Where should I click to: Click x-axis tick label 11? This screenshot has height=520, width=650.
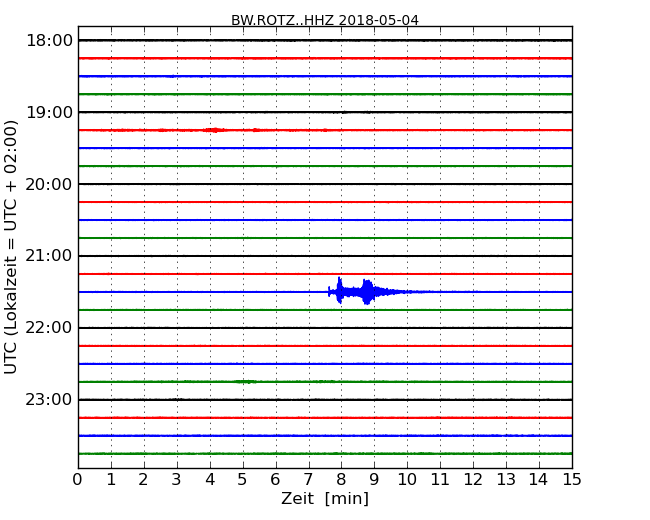(x=440, y=480)
